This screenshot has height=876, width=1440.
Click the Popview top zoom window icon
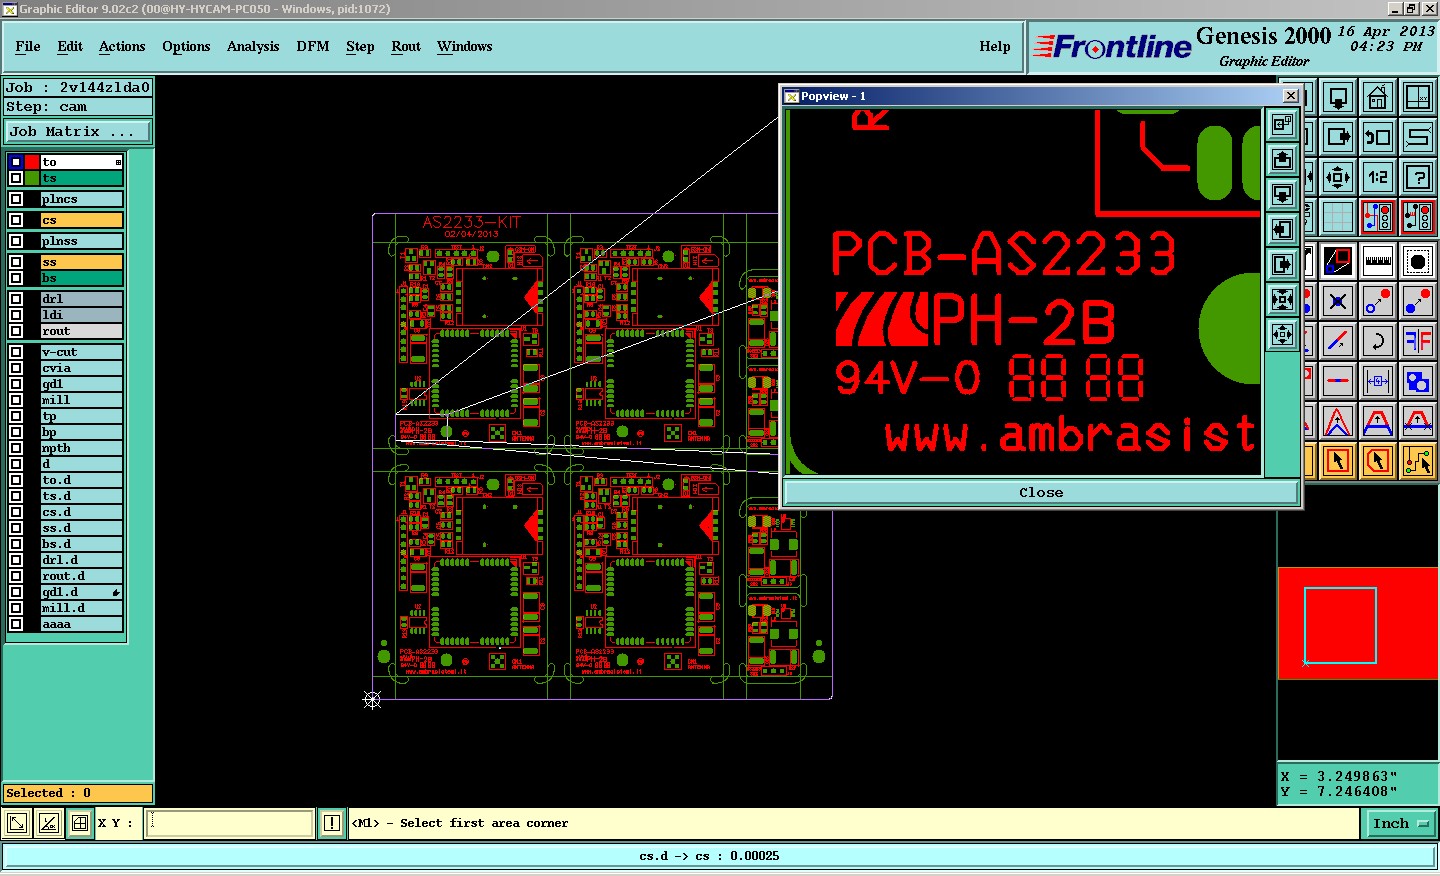pos(1282,124)
